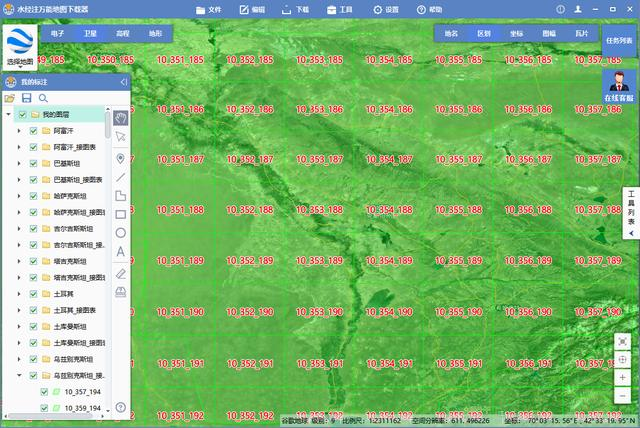The width and height of the screenshot is (640, 428).
Task: Open the 设置 menu
Action: tap(386, 10)
